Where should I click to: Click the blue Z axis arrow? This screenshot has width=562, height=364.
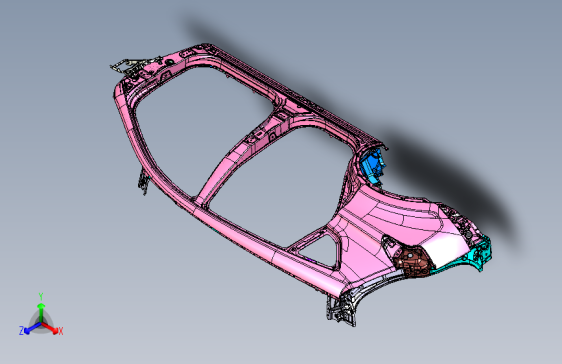32,328
